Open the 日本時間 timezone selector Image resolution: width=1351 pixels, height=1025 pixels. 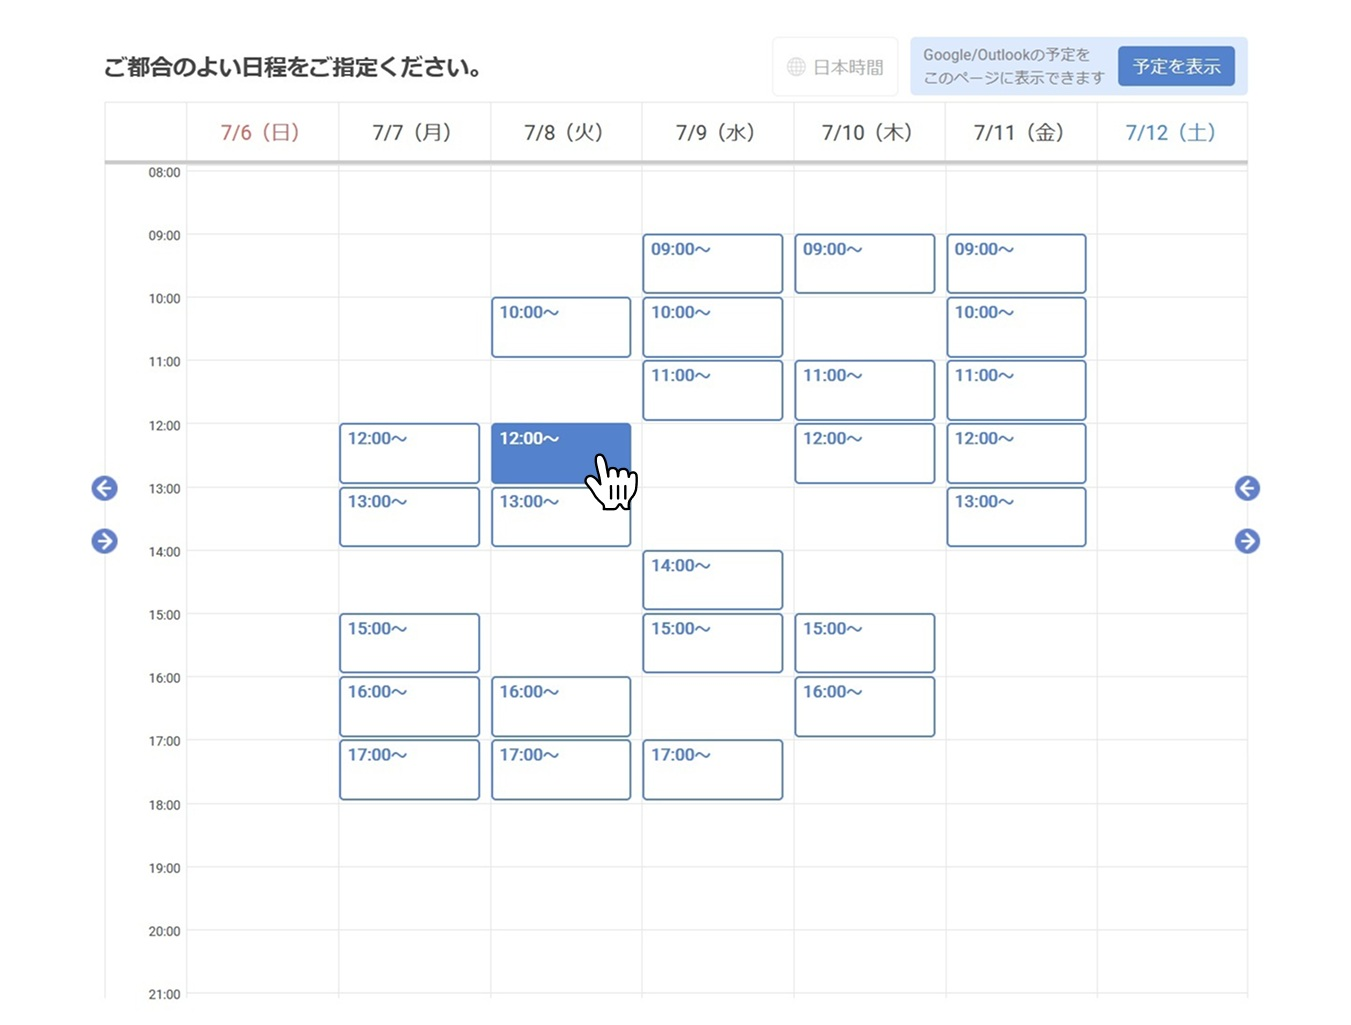(835, 67)
